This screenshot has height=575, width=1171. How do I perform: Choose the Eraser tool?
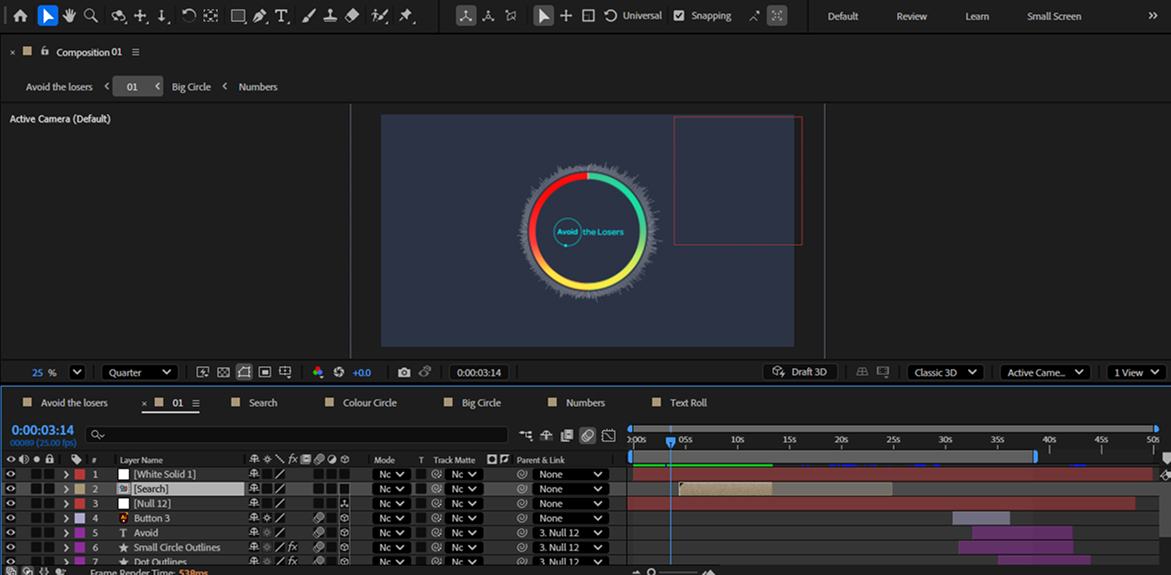pyautogui.click(x=352, y=16)
